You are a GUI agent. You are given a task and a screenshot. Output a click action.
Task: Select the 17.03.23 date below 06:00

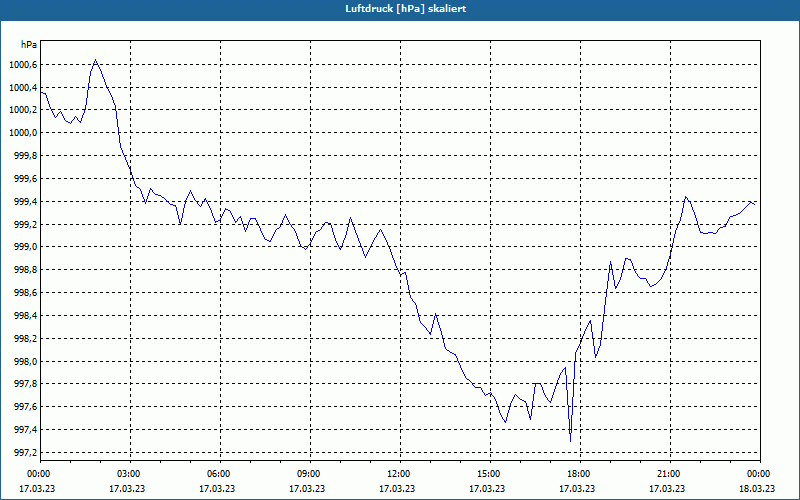[217, 488]
